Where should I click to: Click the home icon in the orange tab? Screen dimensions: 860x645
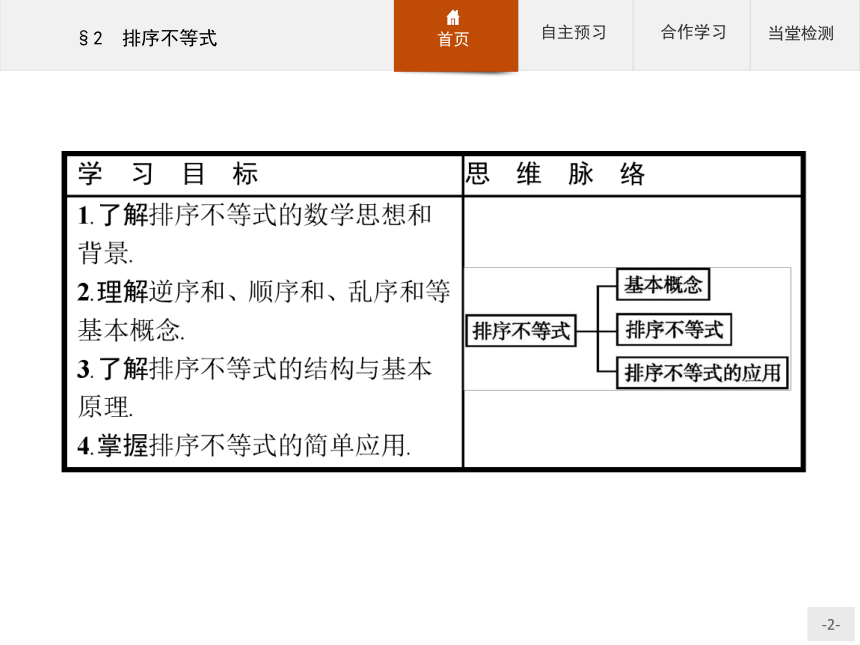pos(453,18)
